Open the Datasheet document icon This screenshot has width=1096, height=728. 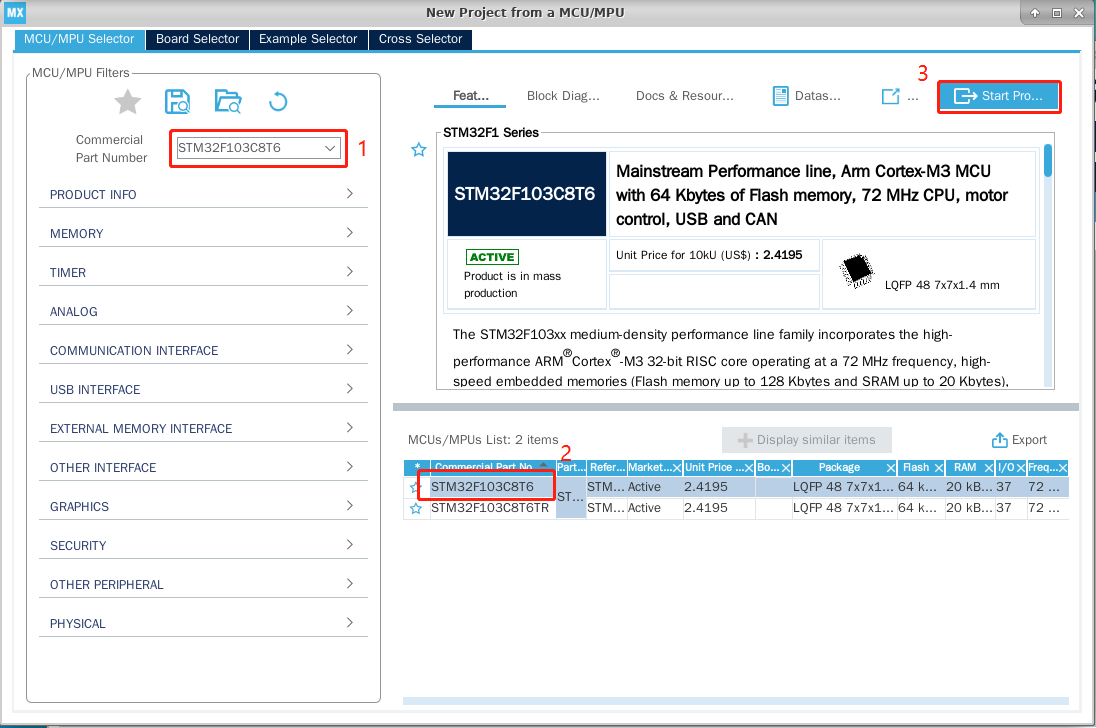(780, 96)
